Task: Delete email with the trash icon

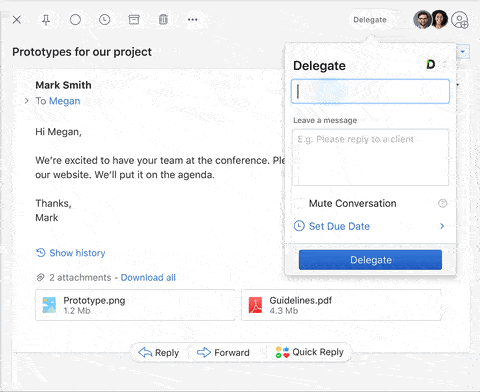Action: click(x=163, y=20)
